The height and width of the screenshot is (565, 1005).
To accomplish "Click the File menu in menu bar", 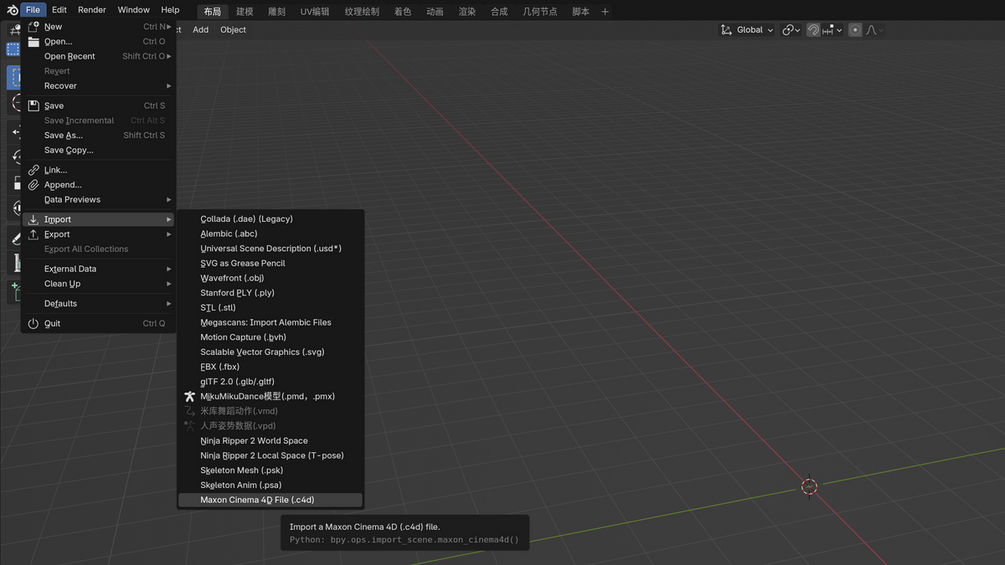I will coord(33,10).
